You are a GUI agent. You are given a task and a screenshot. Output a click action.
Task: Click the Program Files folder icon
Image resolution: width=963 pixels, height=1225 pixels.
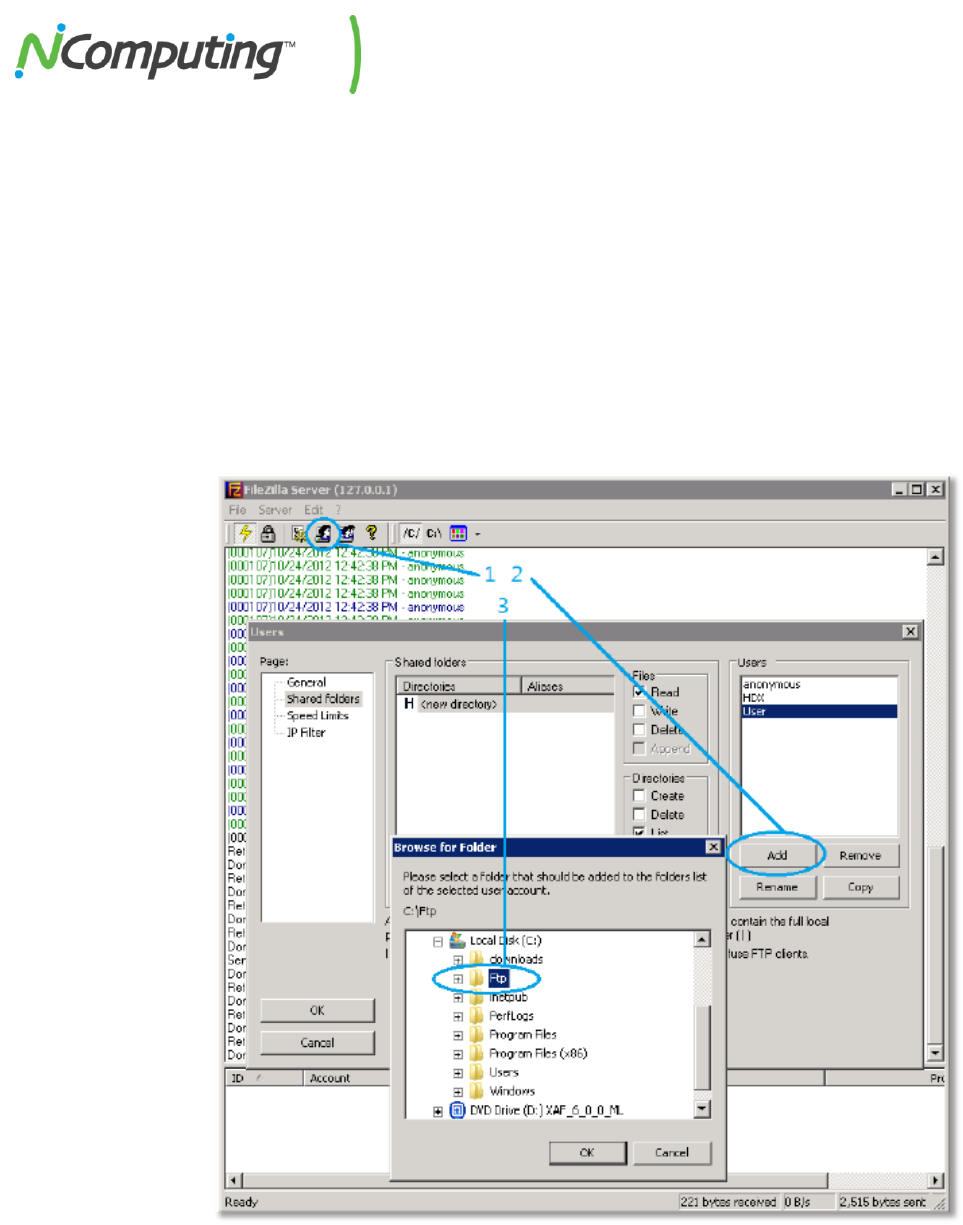[x=477, y=1035]
